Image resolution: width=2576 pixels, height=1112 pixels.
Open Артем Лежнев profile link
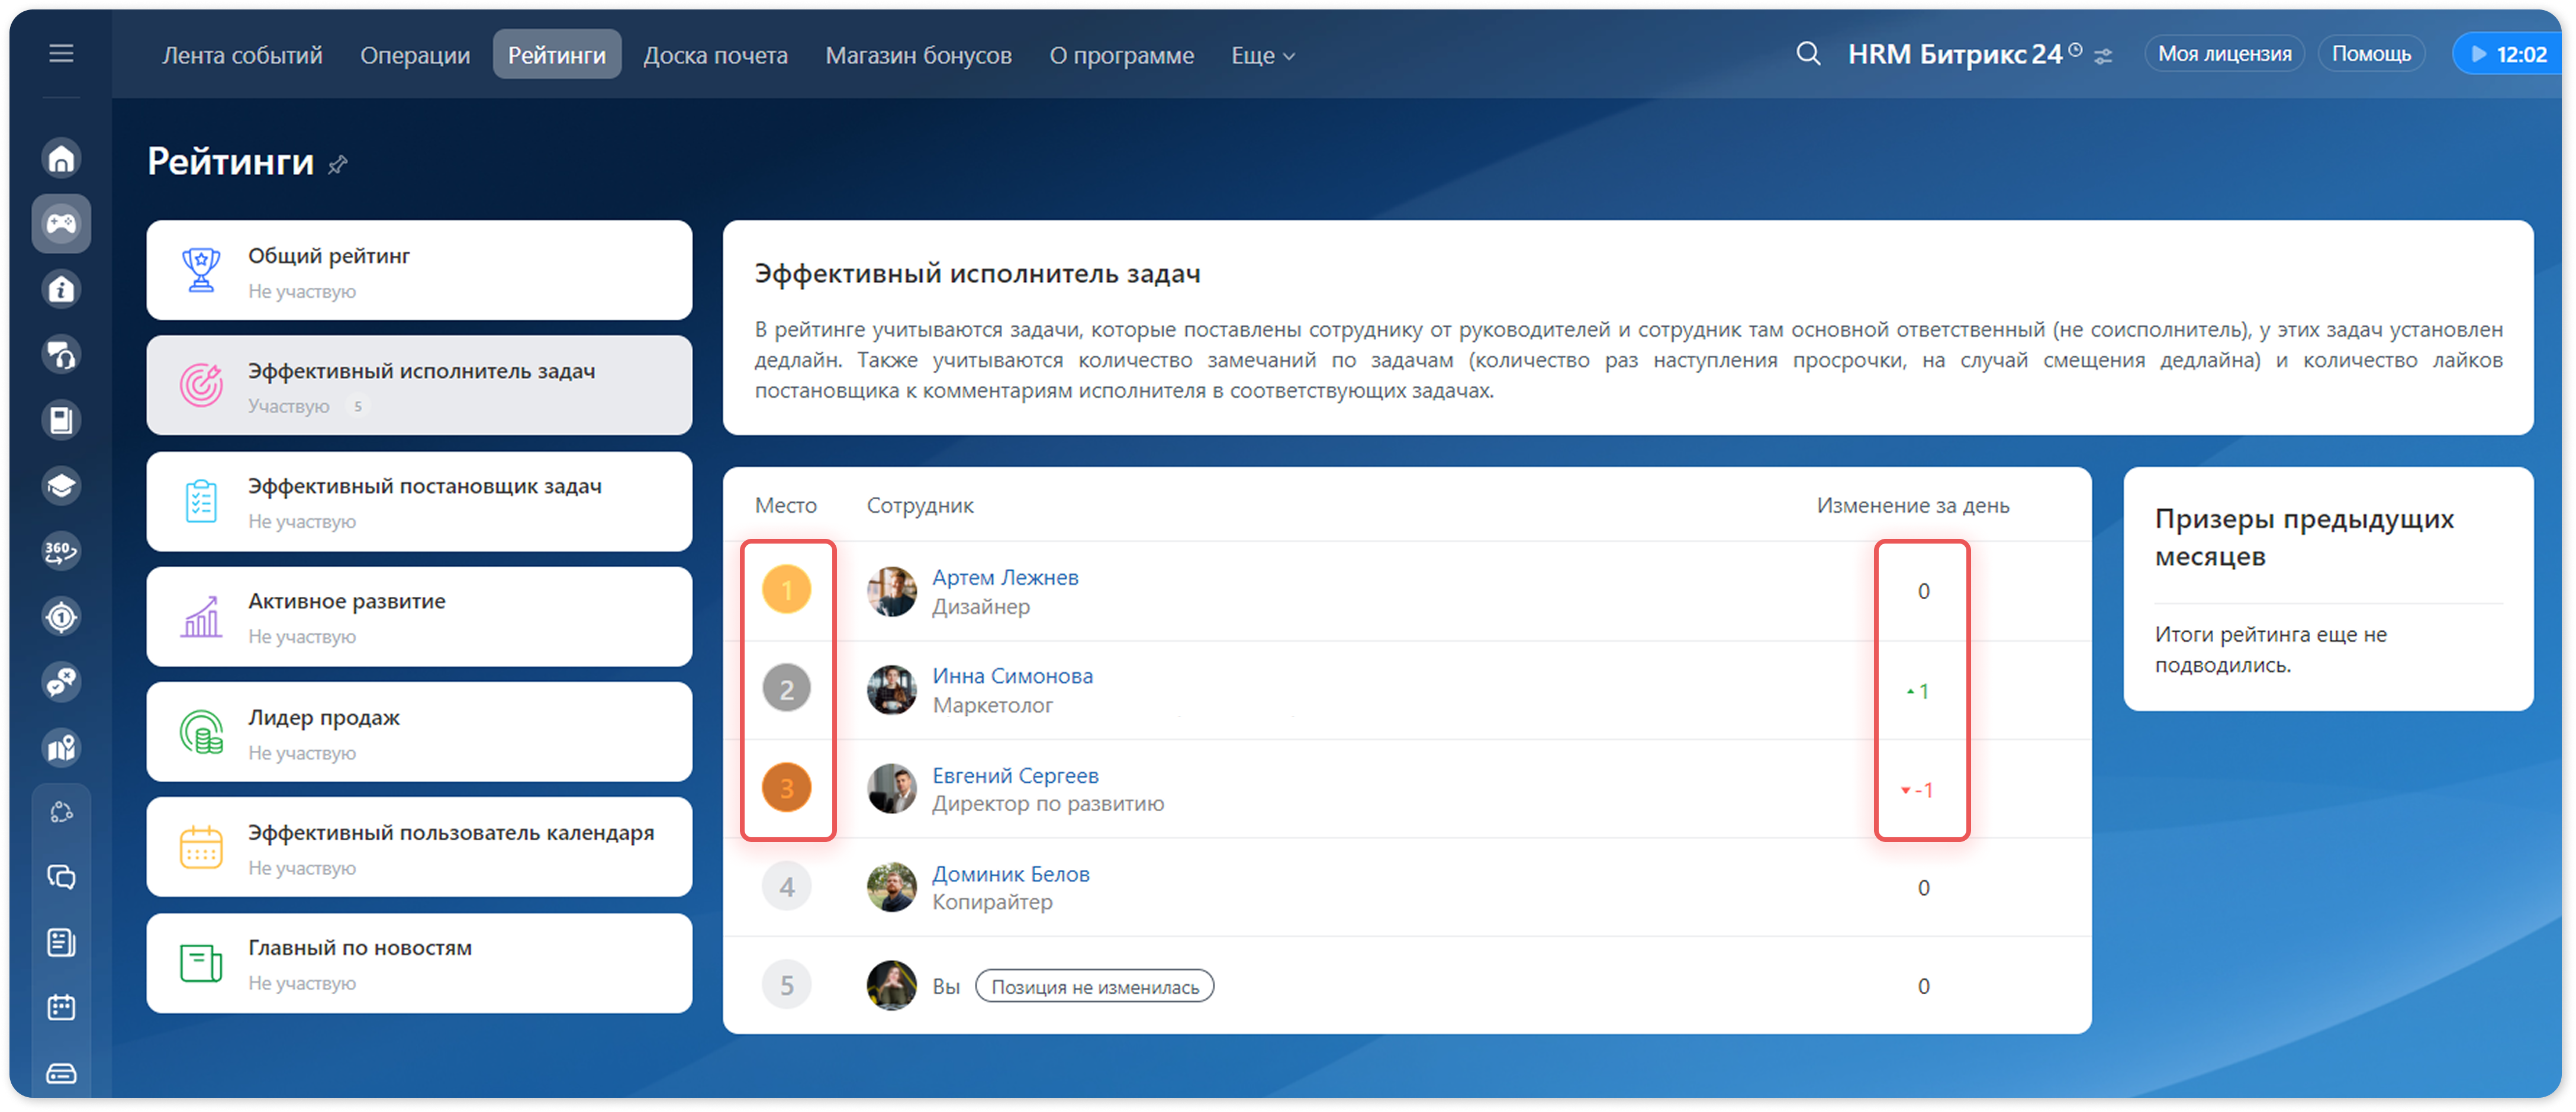1005,577
